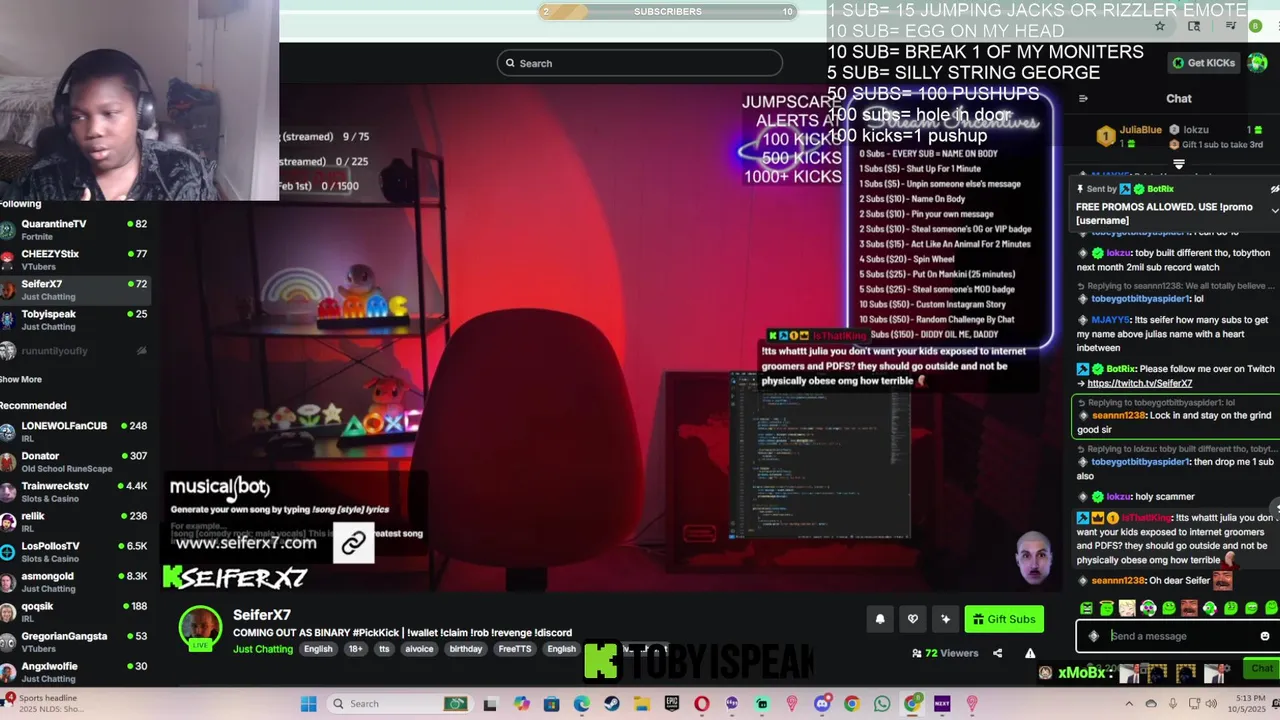
Task: Click the subscribers goal progress bar
Action: click(x=668, y=12)
